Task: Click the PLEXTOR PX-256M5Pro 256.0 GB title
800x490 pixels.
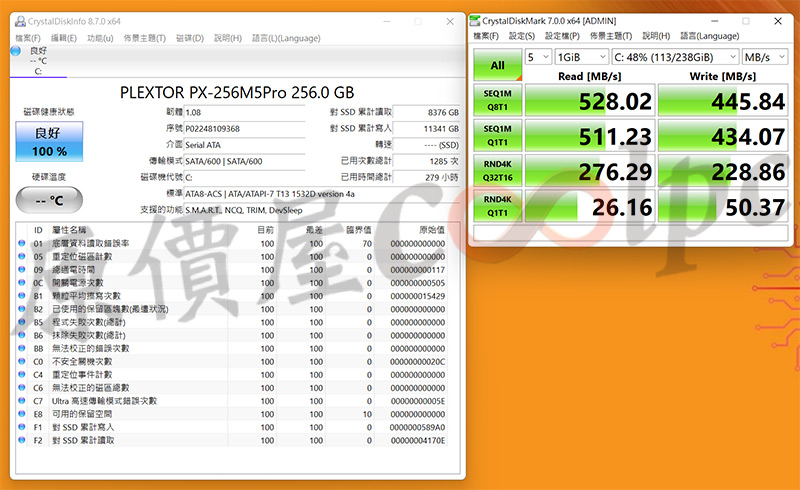Action: click(237, 92)
